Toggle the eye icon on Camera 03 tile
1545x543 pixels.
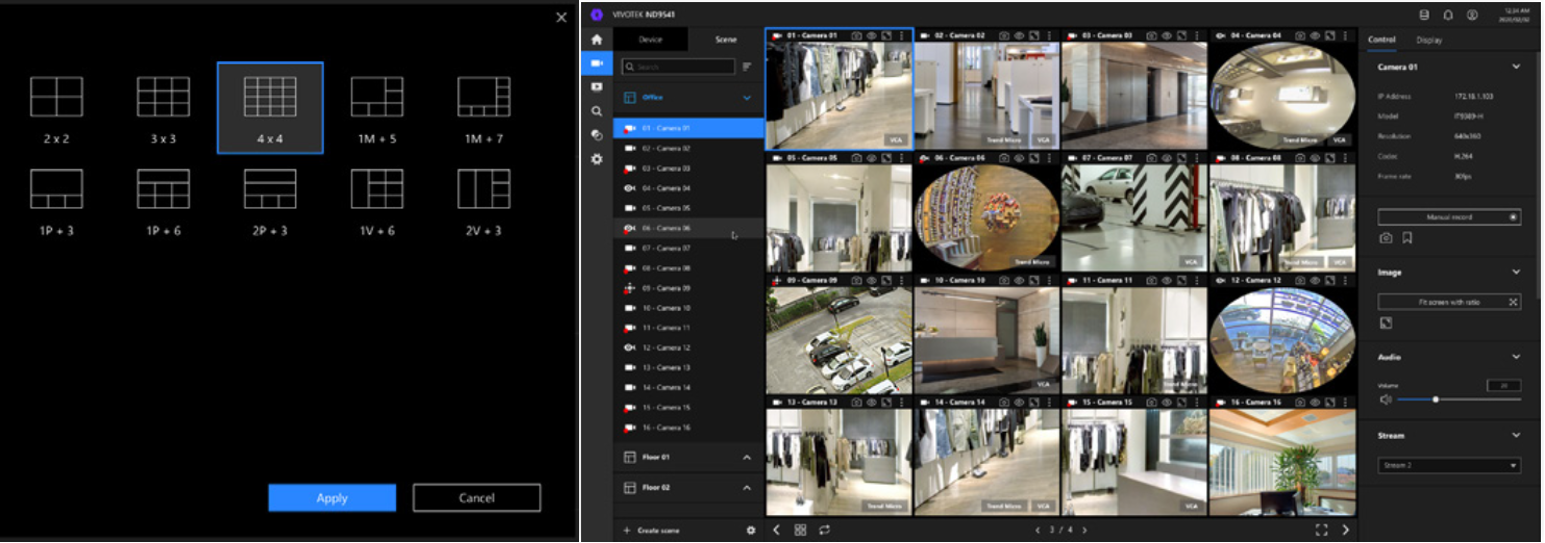point(1166,35)
